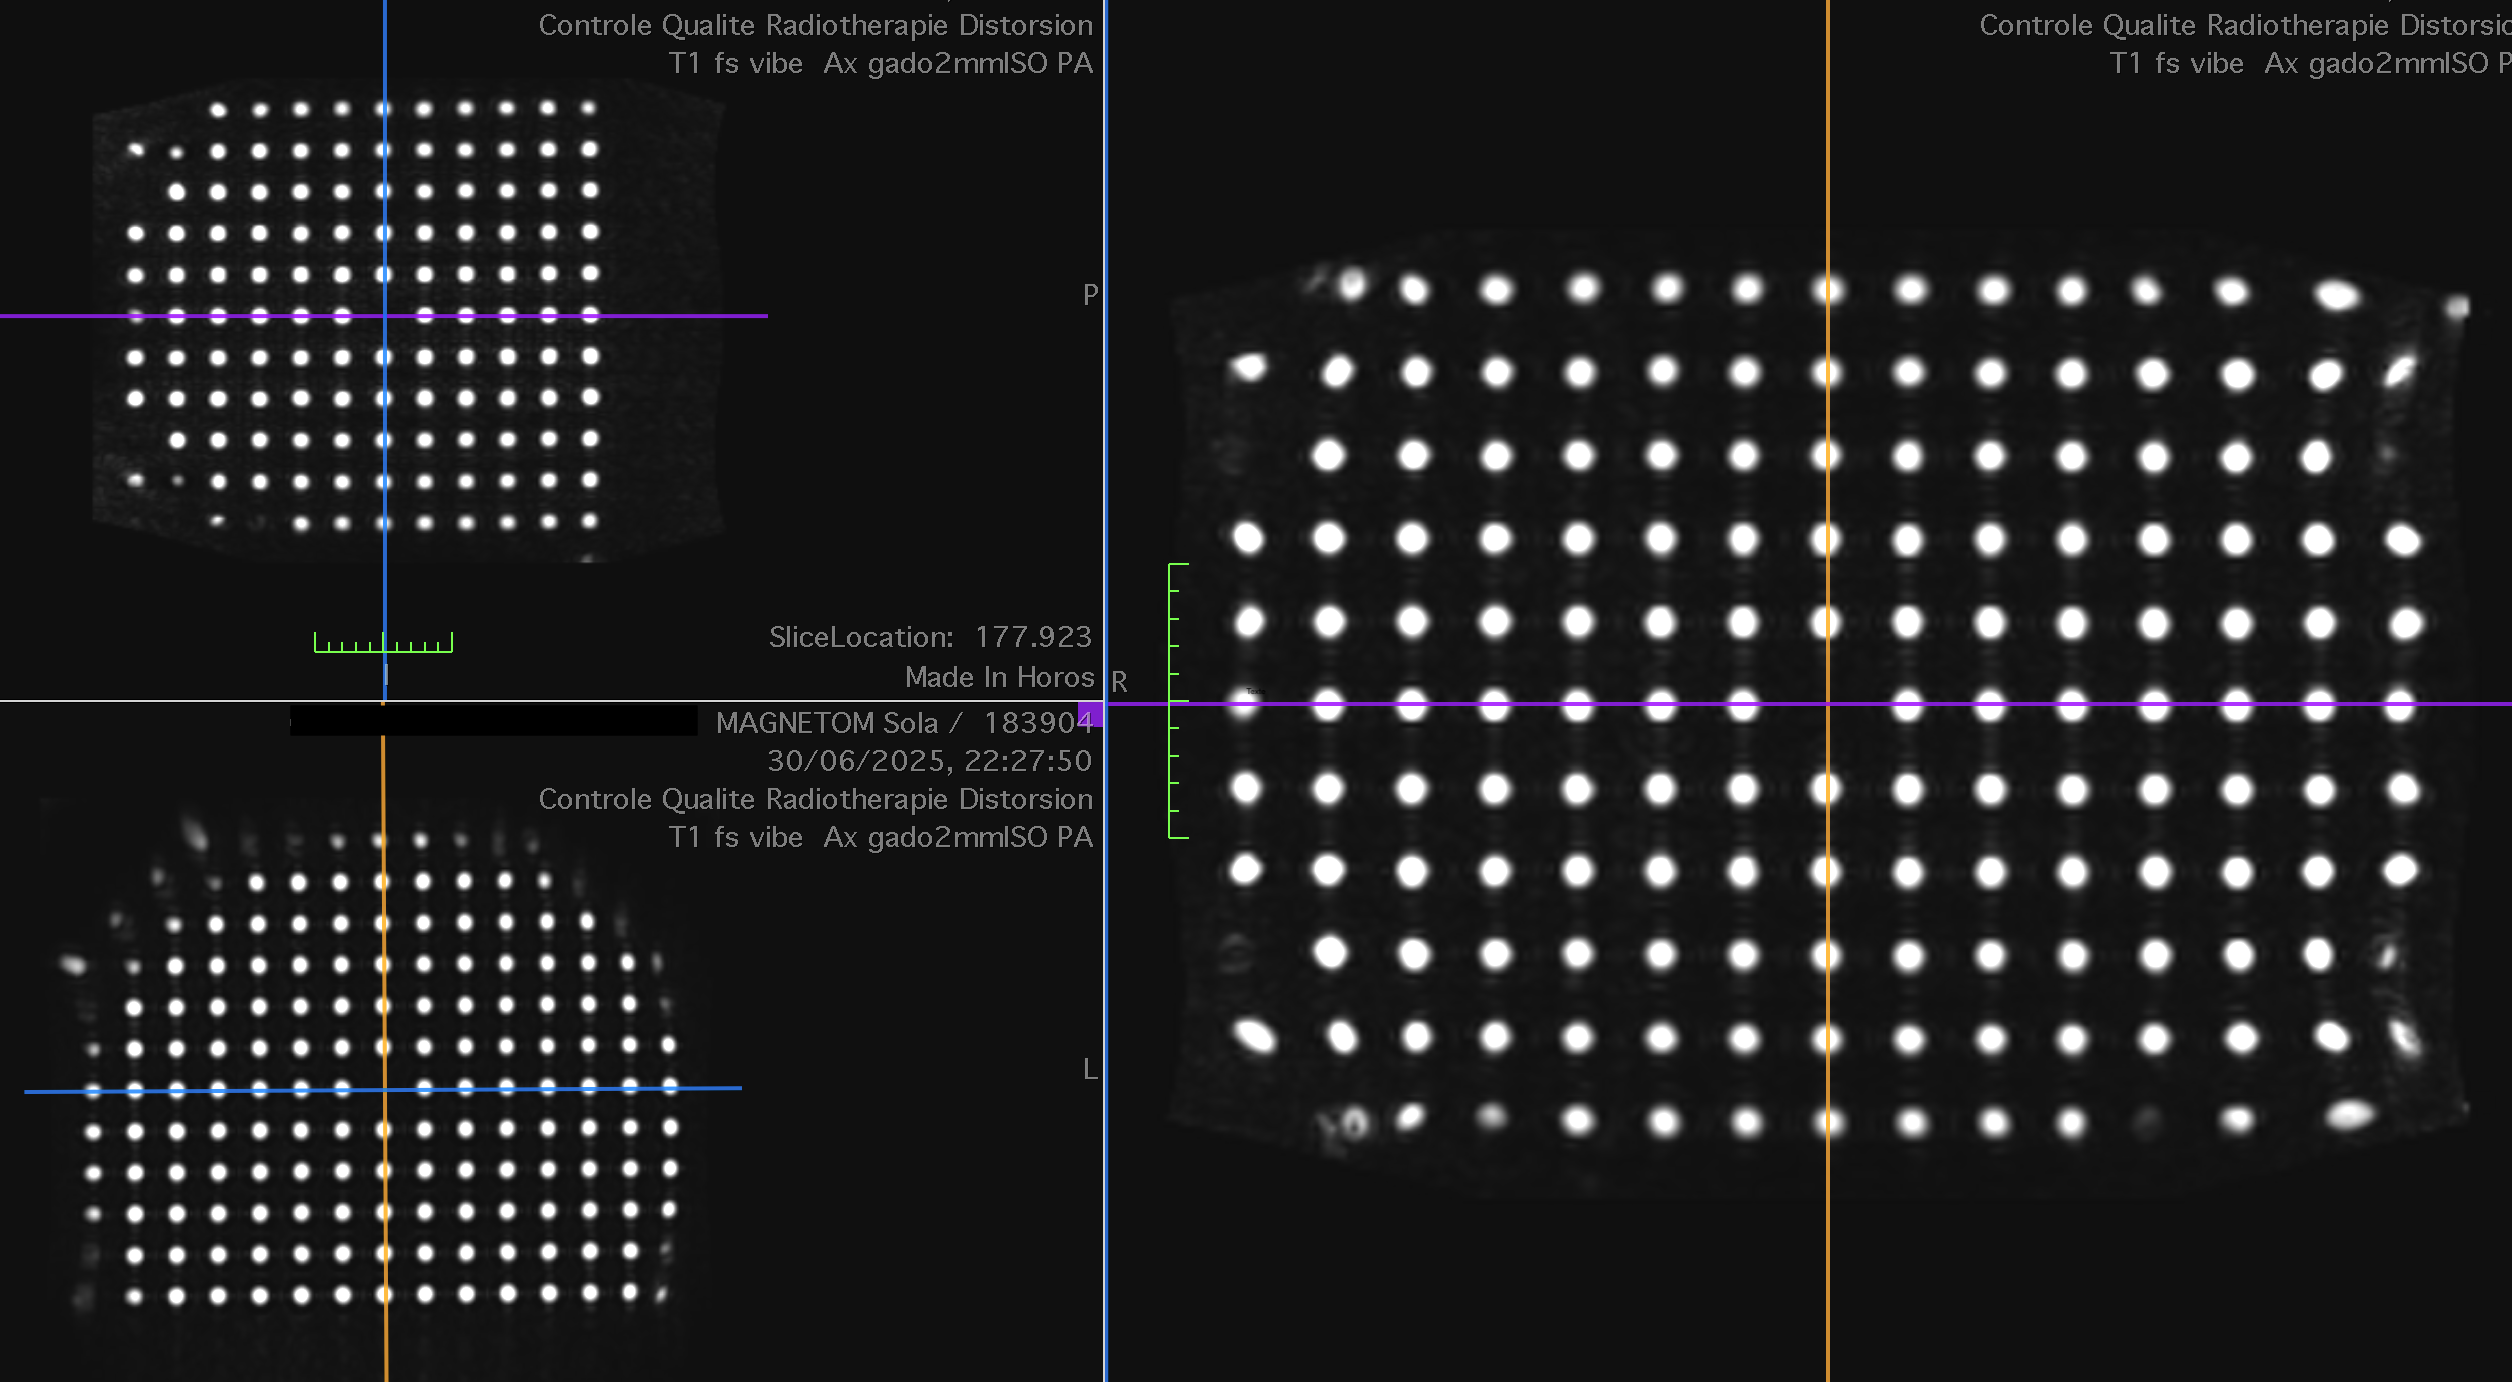This screenshot has height=1382, width=2512.
Task: Click the "MAGNETOM Sola / 183904" annotation
Action: tap(903, 722)
